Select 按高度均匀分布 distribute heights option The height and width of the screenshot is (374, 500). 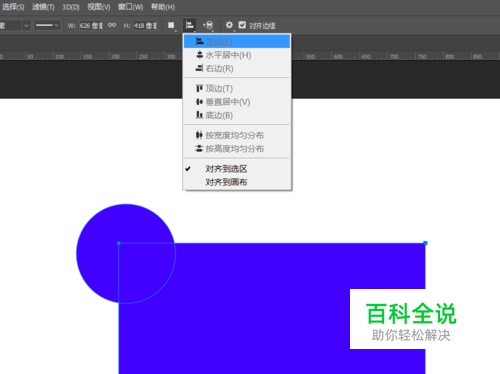coord(237,148)
